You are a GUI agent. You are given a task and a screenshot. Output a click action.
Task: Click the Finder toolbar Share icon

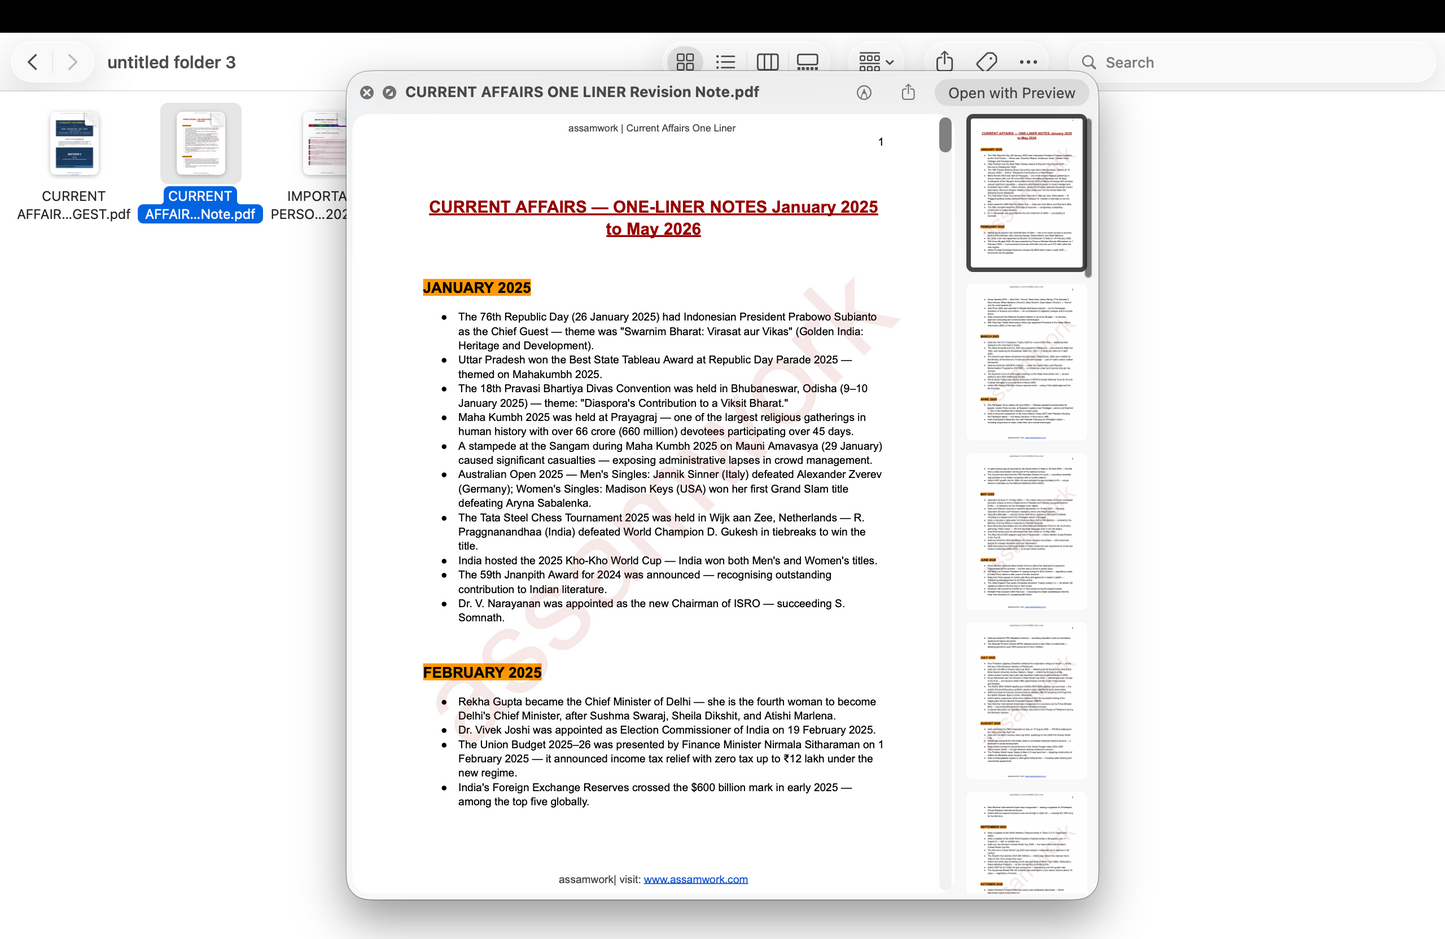(x=944, y=61)
